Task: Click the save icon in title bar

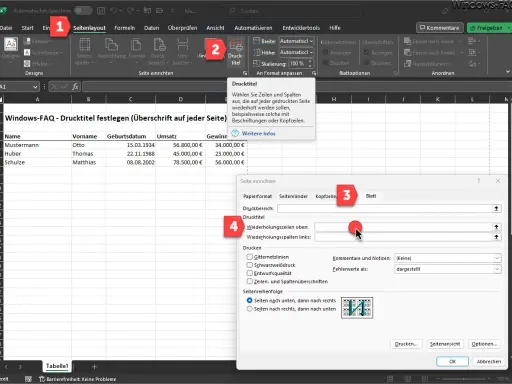Action: [101, 11]
